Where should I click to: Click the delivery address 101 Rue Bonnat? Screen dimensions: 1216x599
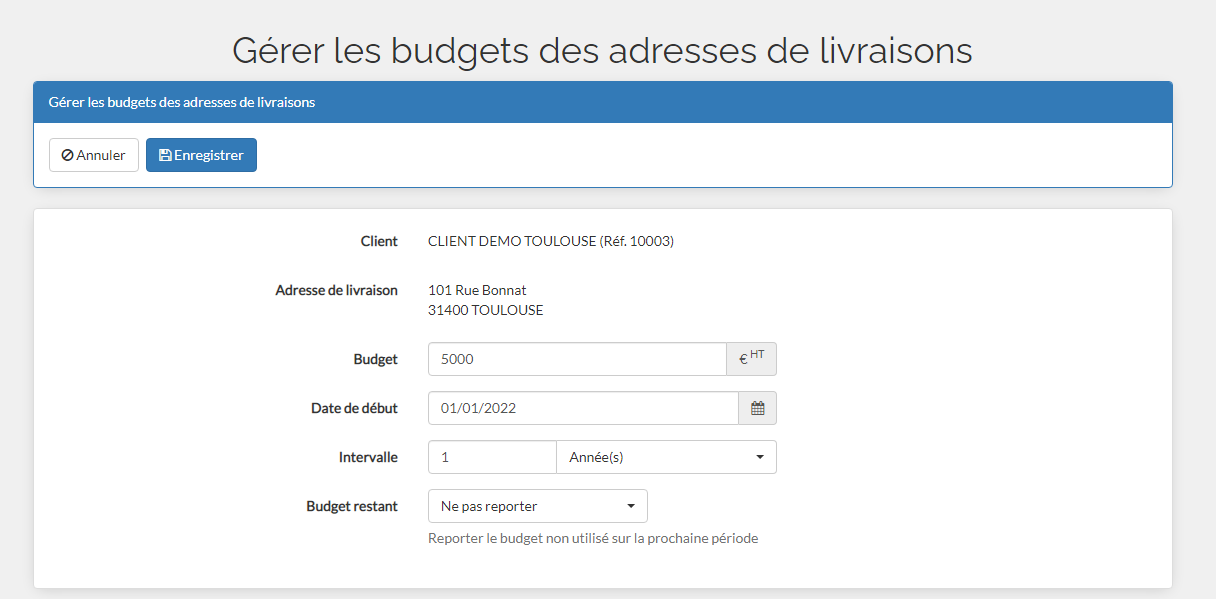(477, 290)
